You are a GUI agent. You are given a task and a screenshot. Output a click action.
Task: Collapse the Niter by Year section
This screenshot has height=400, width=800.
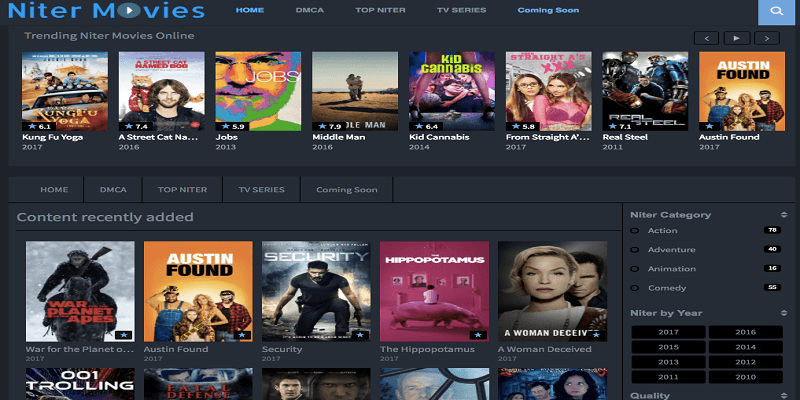point(784,313)
